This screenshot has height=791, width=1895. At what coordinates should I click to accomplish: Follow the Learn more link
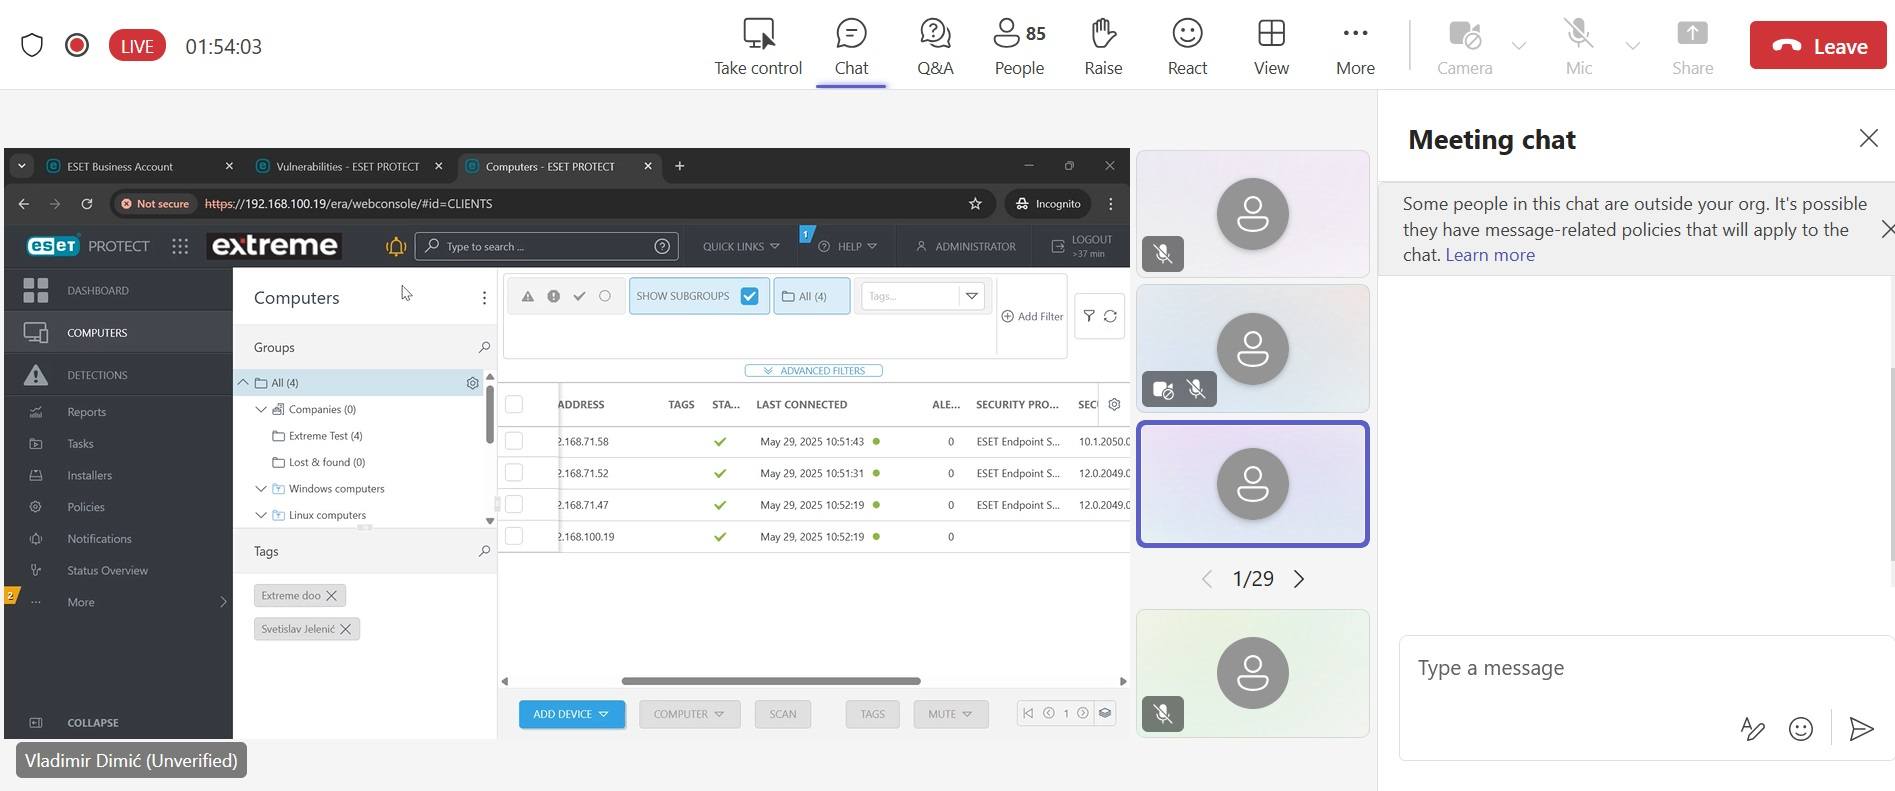click(1489, 255)
